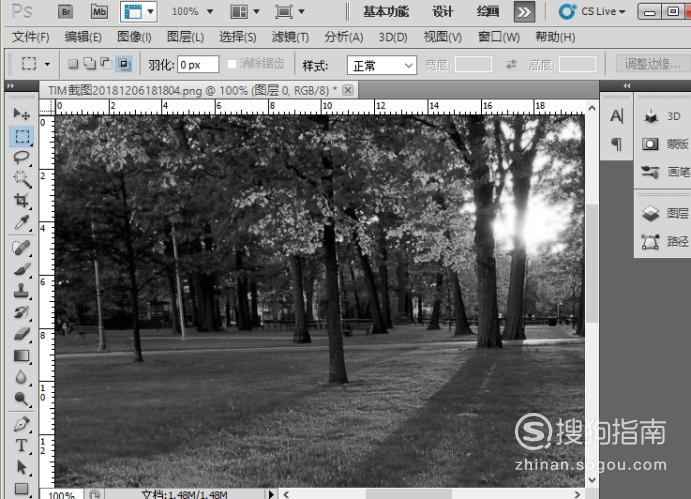Open the 样式 style dropdown
The image size is (691, 499).
click(x=382, y=65)
